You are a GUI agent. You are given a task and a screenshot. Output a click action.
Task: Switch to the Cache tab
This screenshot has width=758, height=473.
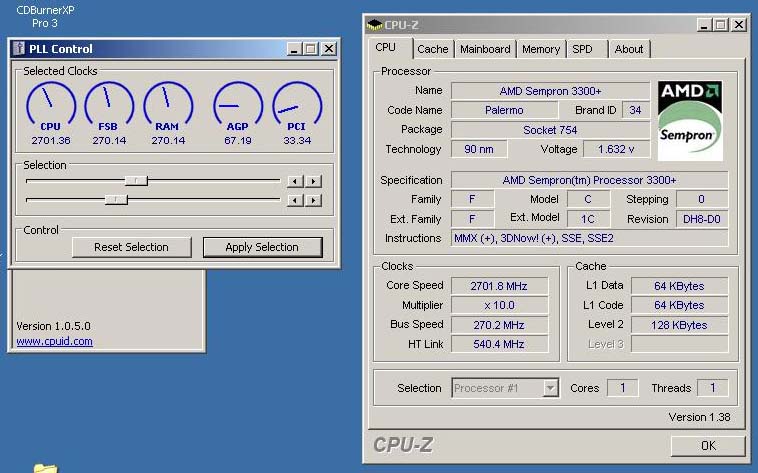click(433, 49)
